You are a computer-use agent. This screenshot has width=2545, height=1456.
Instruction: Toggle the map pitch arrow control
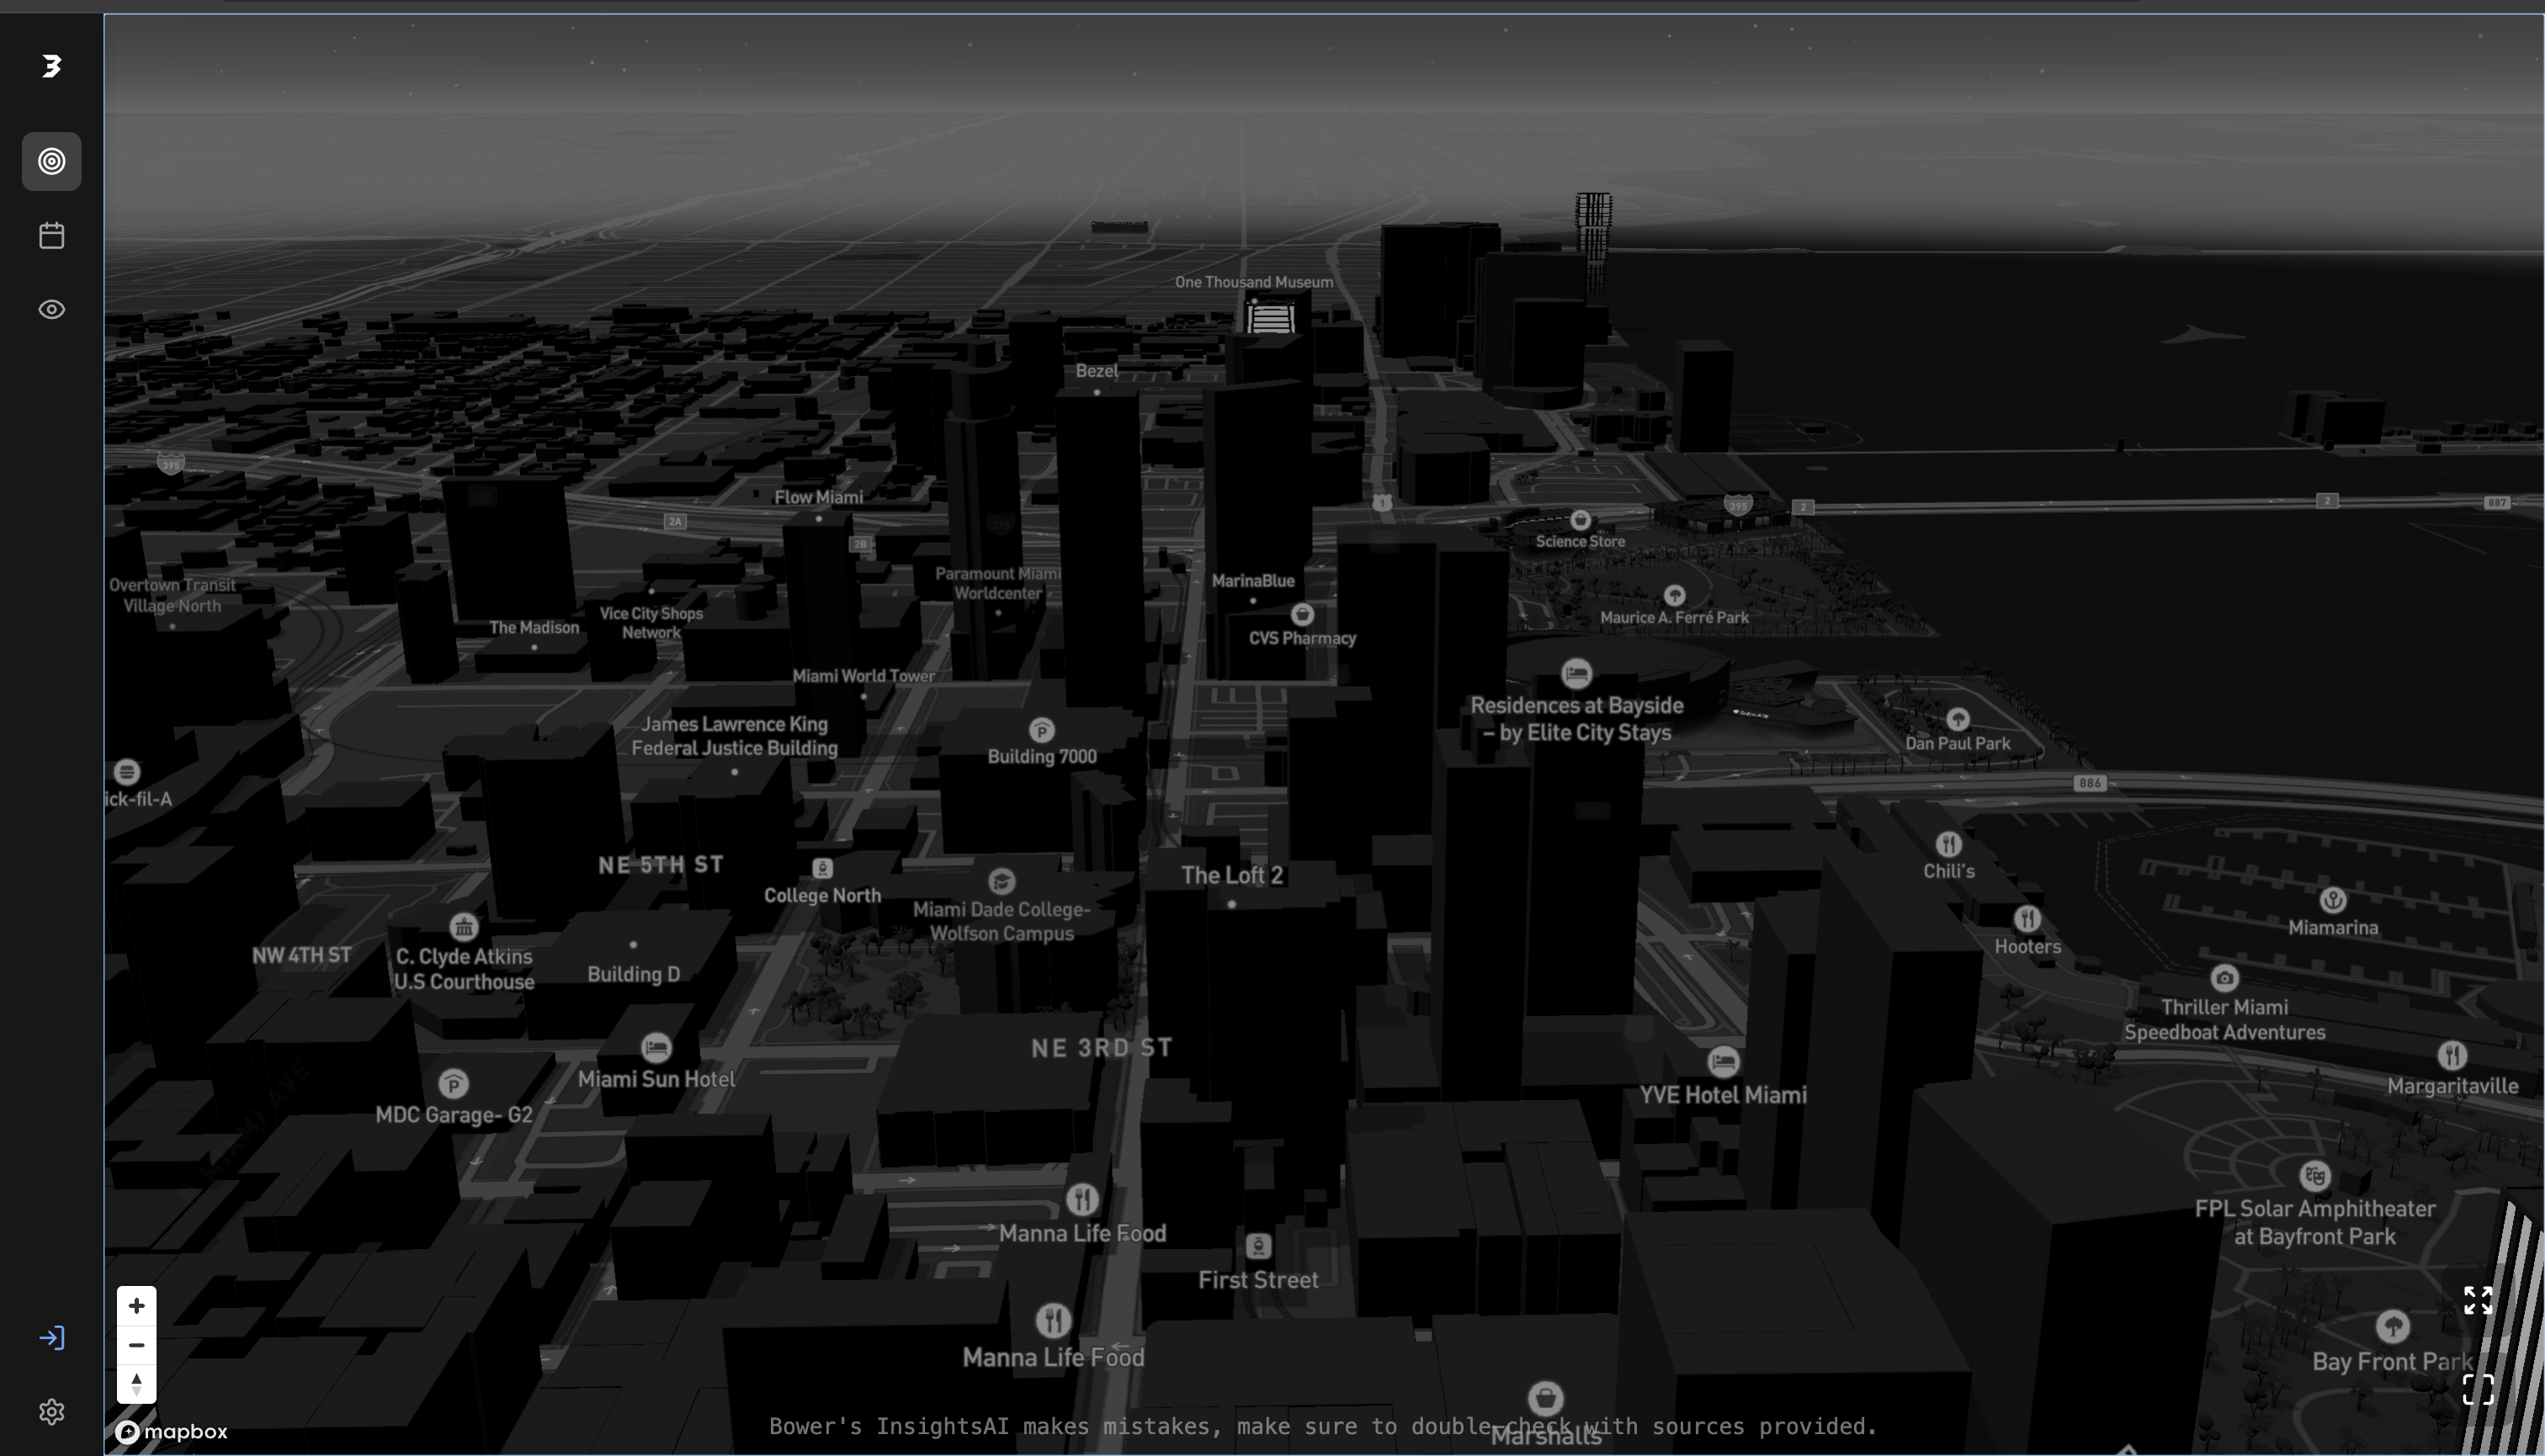(137, 1383)
